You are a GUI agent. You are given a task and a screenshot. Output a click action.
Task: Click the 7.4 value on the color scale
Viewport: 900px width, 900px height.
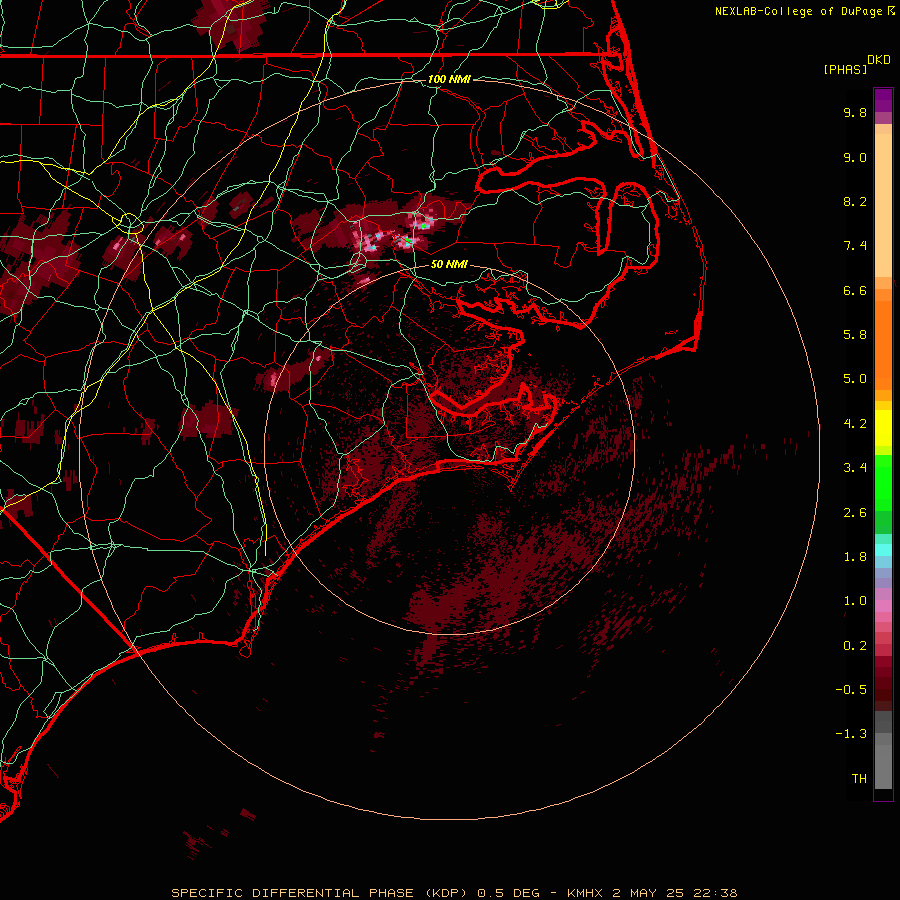pos(855,246)
